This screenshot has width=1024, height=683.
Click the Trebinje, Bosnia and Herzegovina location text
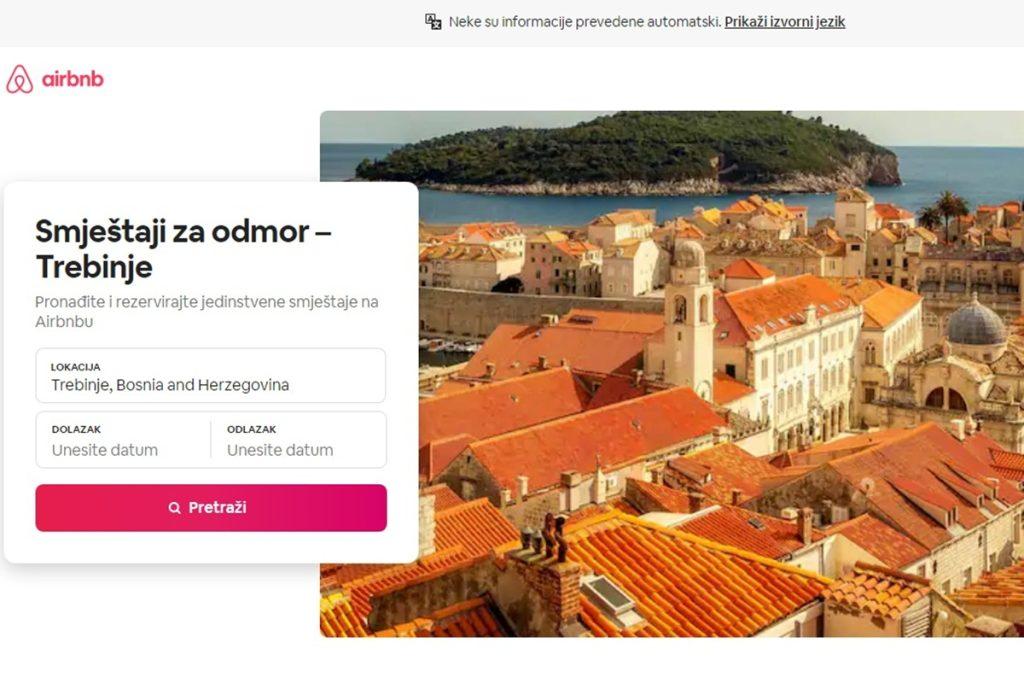point(170,385)
